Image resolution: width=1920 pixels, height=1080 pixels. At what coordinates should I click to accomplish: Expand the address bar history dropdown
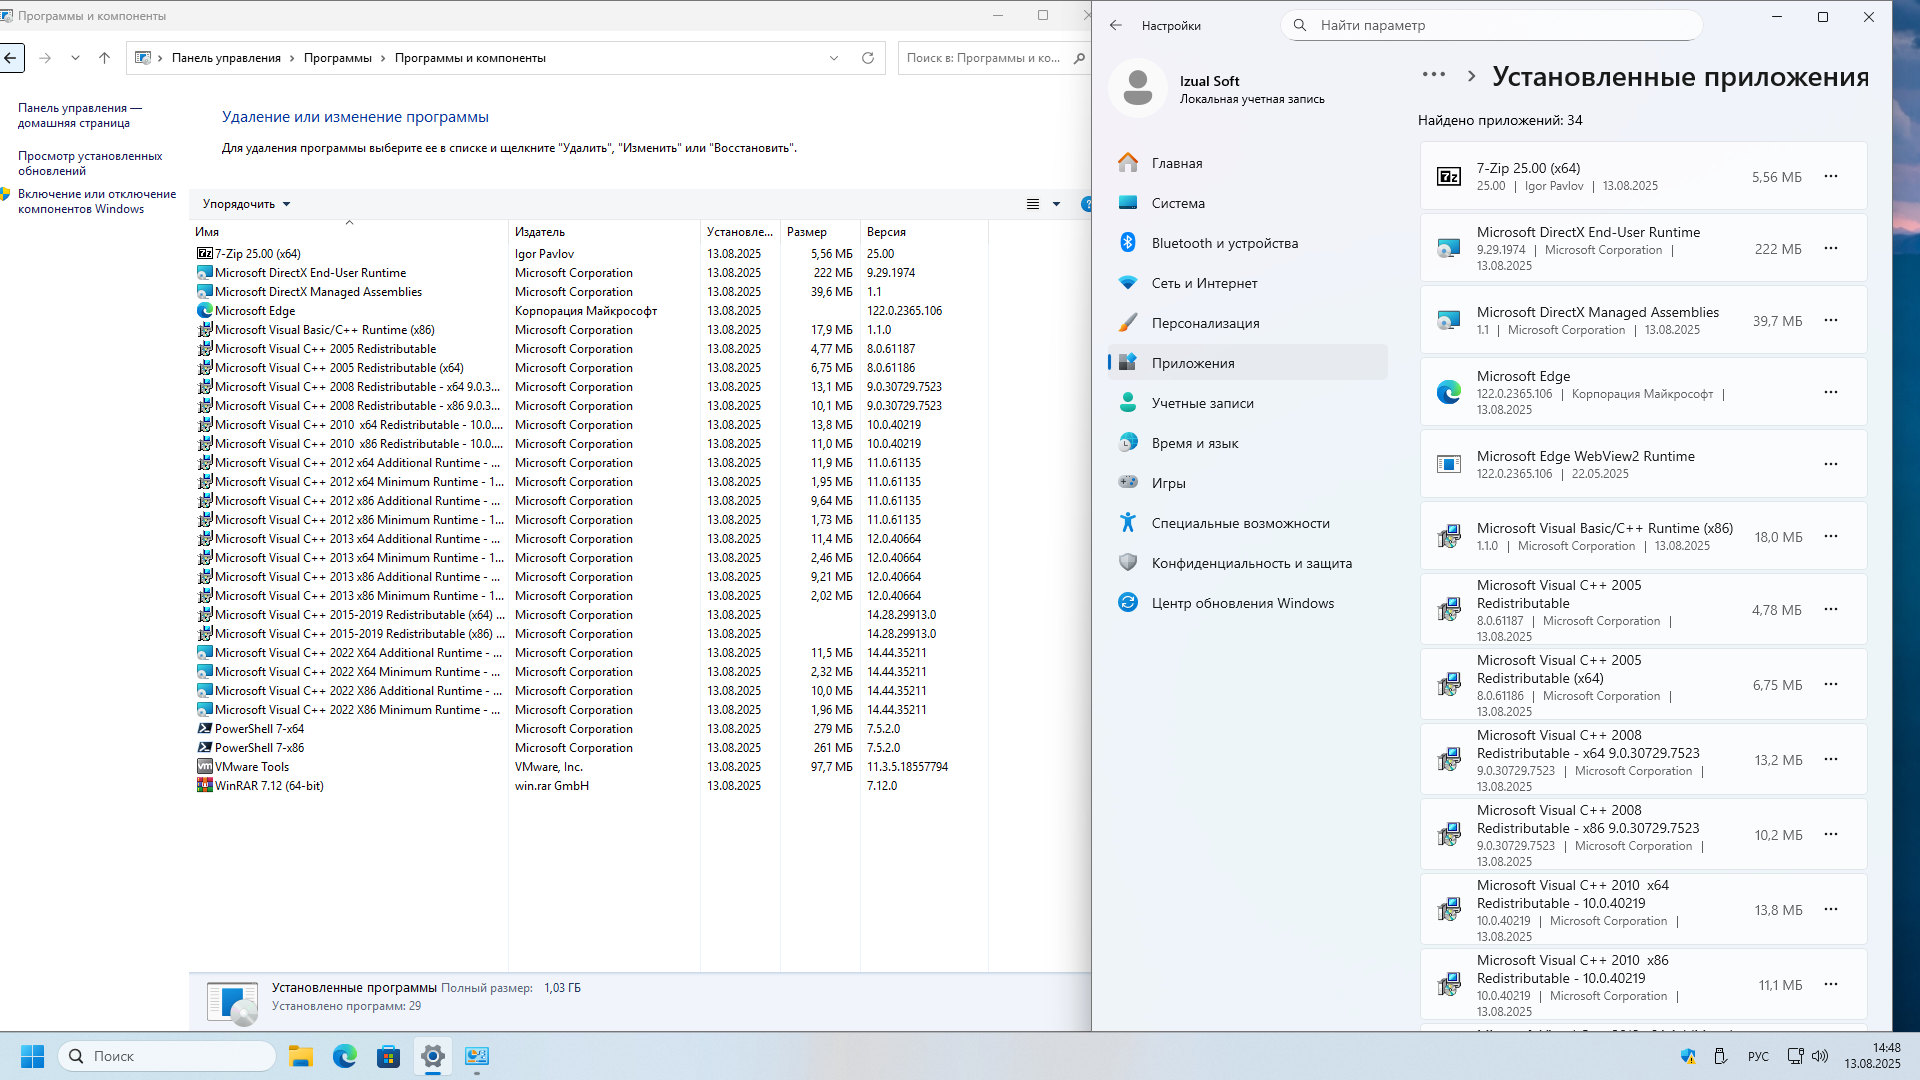coord(834,58)
